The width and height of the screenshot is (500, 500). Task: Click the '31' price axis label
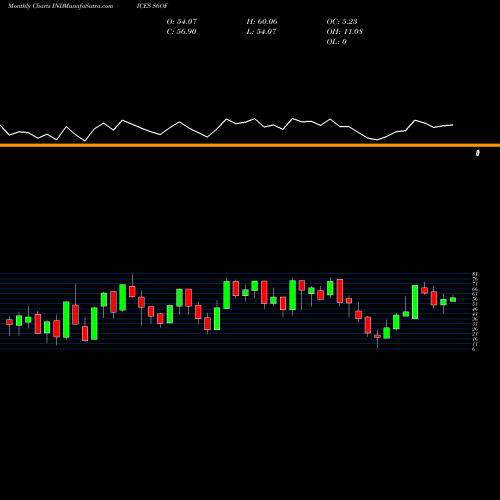click(475, 324)
